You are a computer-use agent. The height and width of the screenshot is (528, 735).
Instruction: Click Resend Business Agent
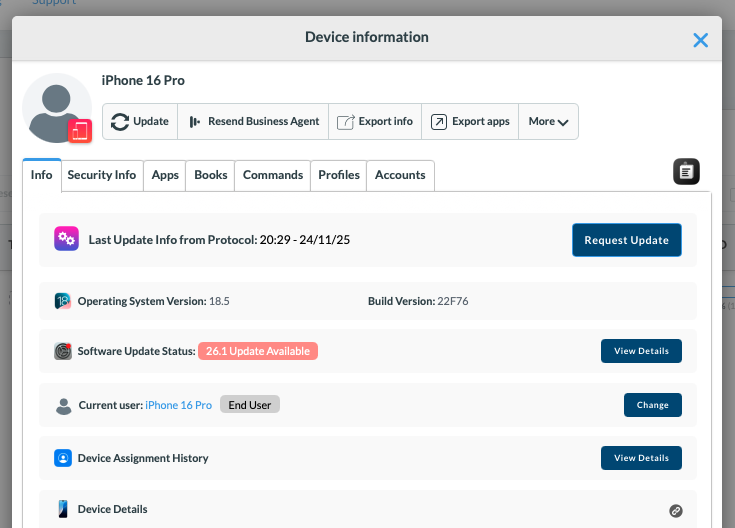(x=254, y=122)
